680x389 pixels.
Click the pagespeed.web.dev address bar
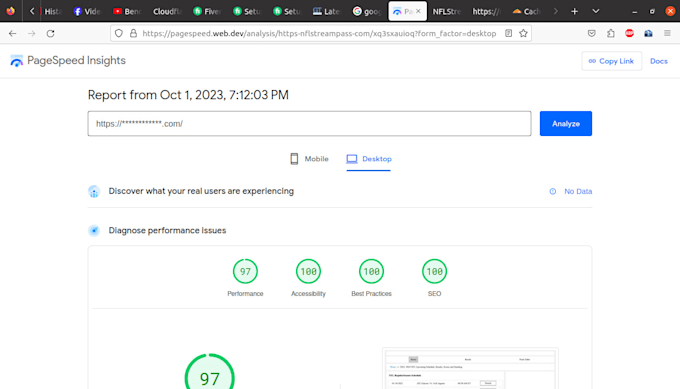coord(319,33)
